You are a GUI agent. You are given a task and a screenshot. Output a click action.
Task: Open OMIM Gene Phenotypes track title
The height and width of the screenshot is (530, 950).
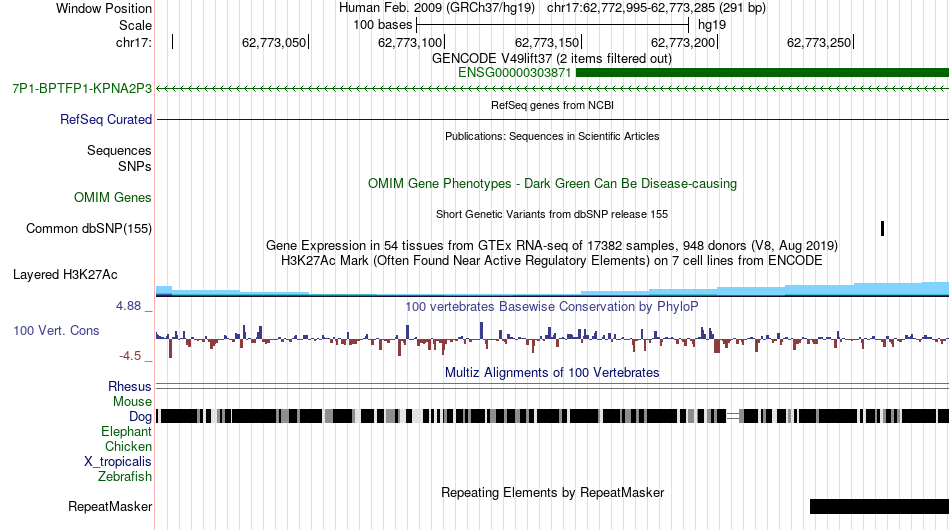[552, 184]
